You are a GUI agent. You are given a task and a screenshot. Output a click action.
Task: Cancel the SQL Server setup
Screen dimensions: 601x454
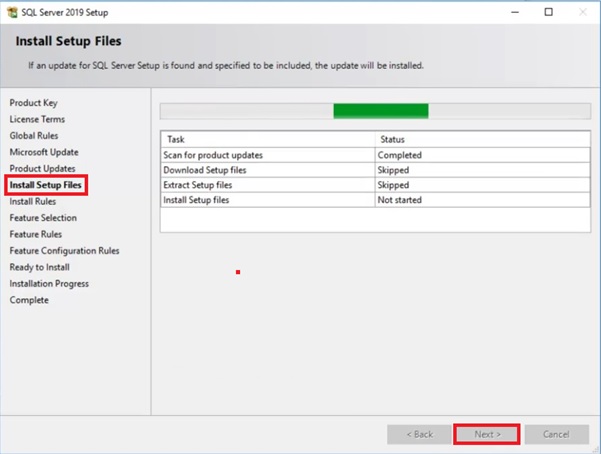click(x=556, y=434)
